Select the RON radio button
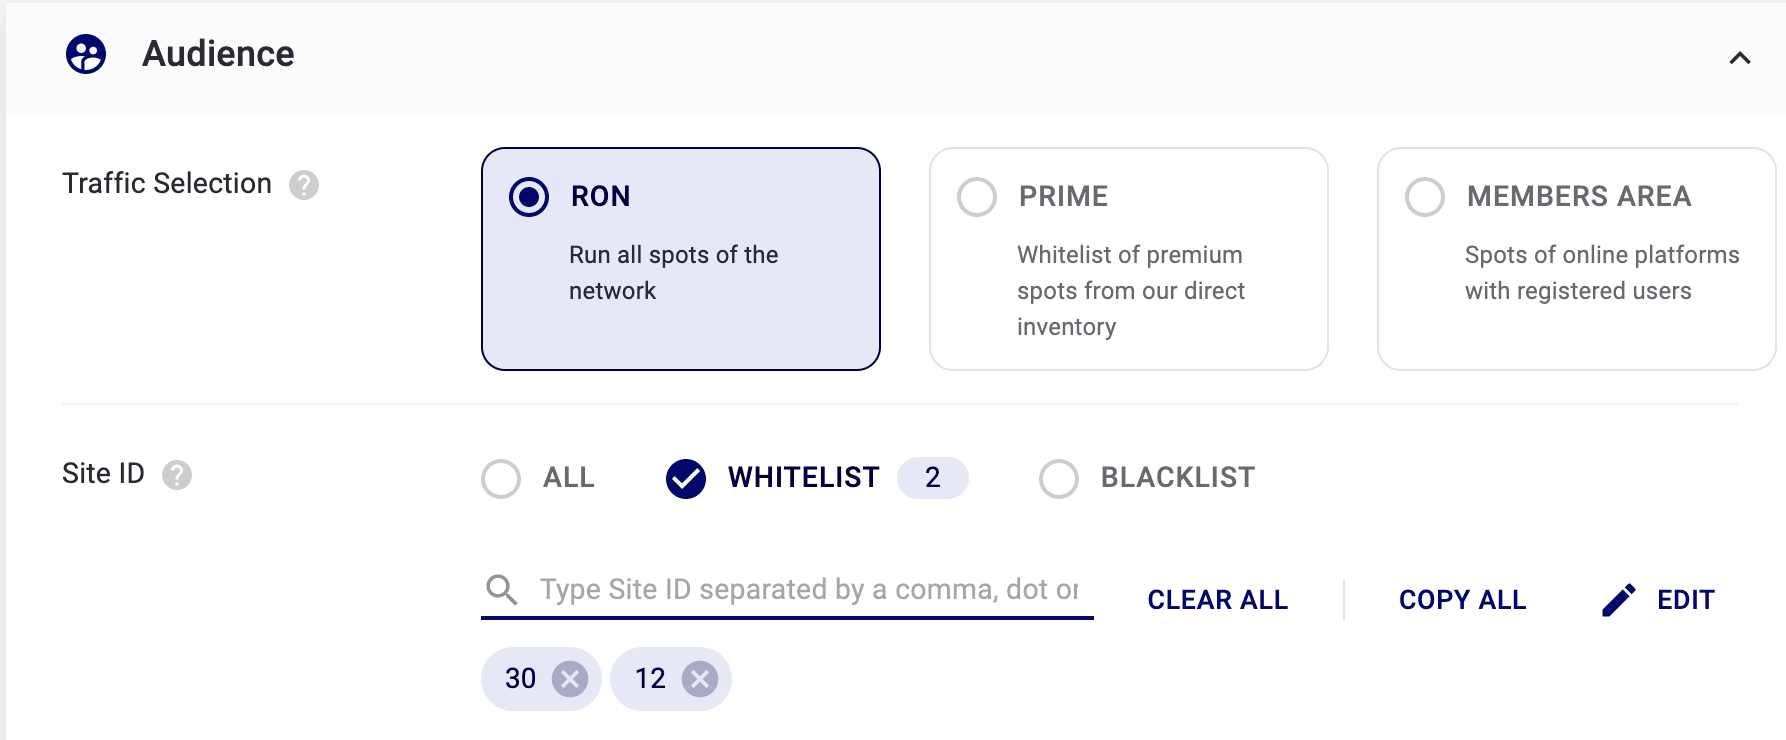 tap(529, 197)
